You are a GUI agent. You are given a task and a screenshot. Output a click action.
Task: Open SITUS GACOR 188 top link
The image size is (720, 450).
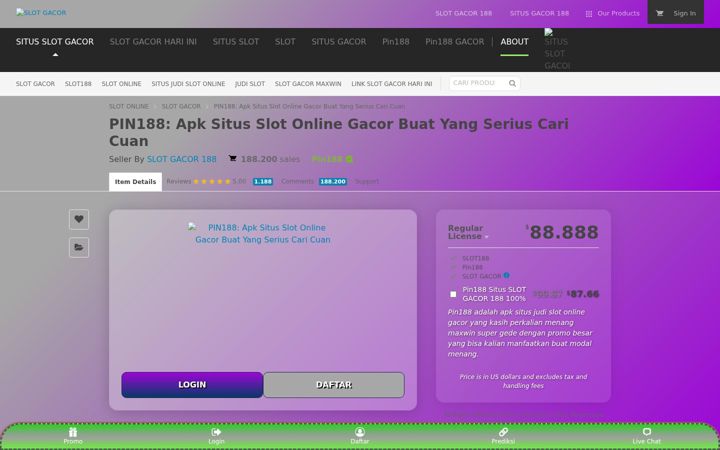click(539, 13)
